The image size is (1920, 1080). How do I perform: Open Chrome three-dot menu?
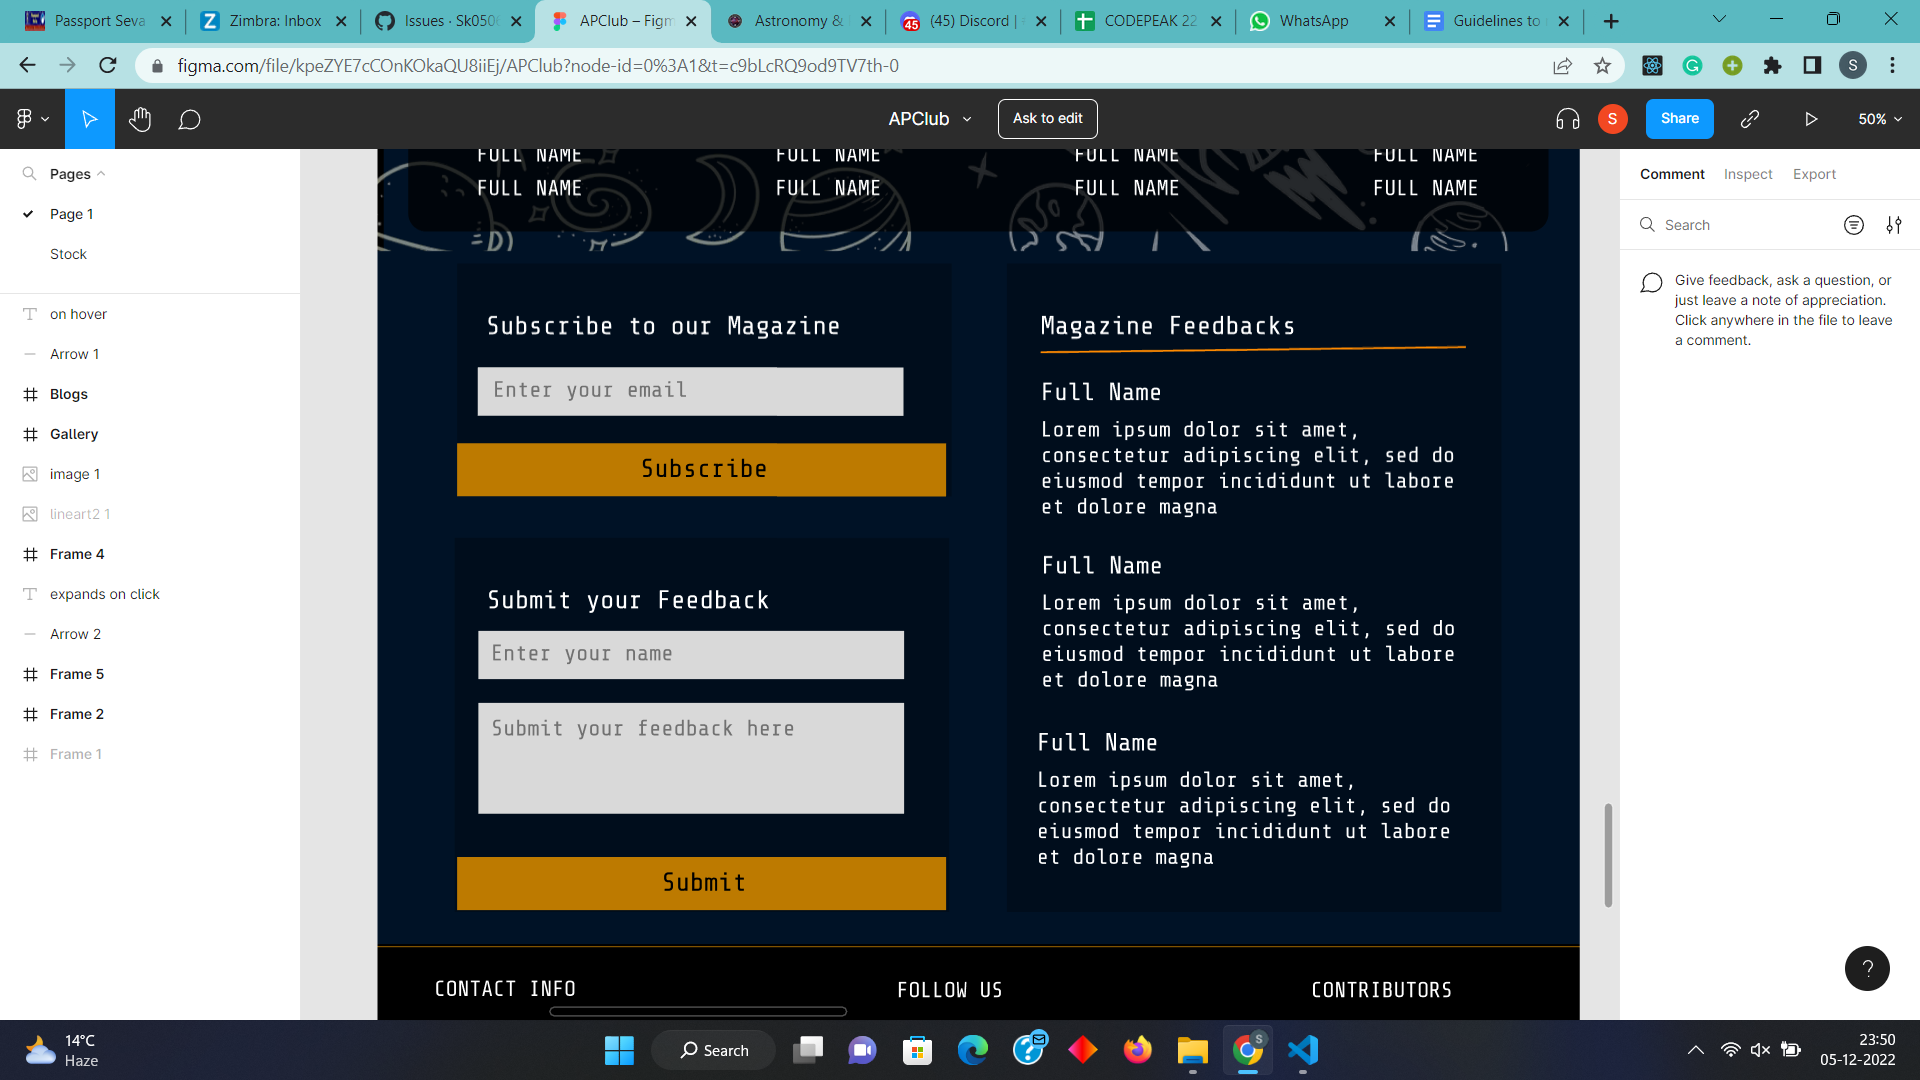[x=1892, y=66]
